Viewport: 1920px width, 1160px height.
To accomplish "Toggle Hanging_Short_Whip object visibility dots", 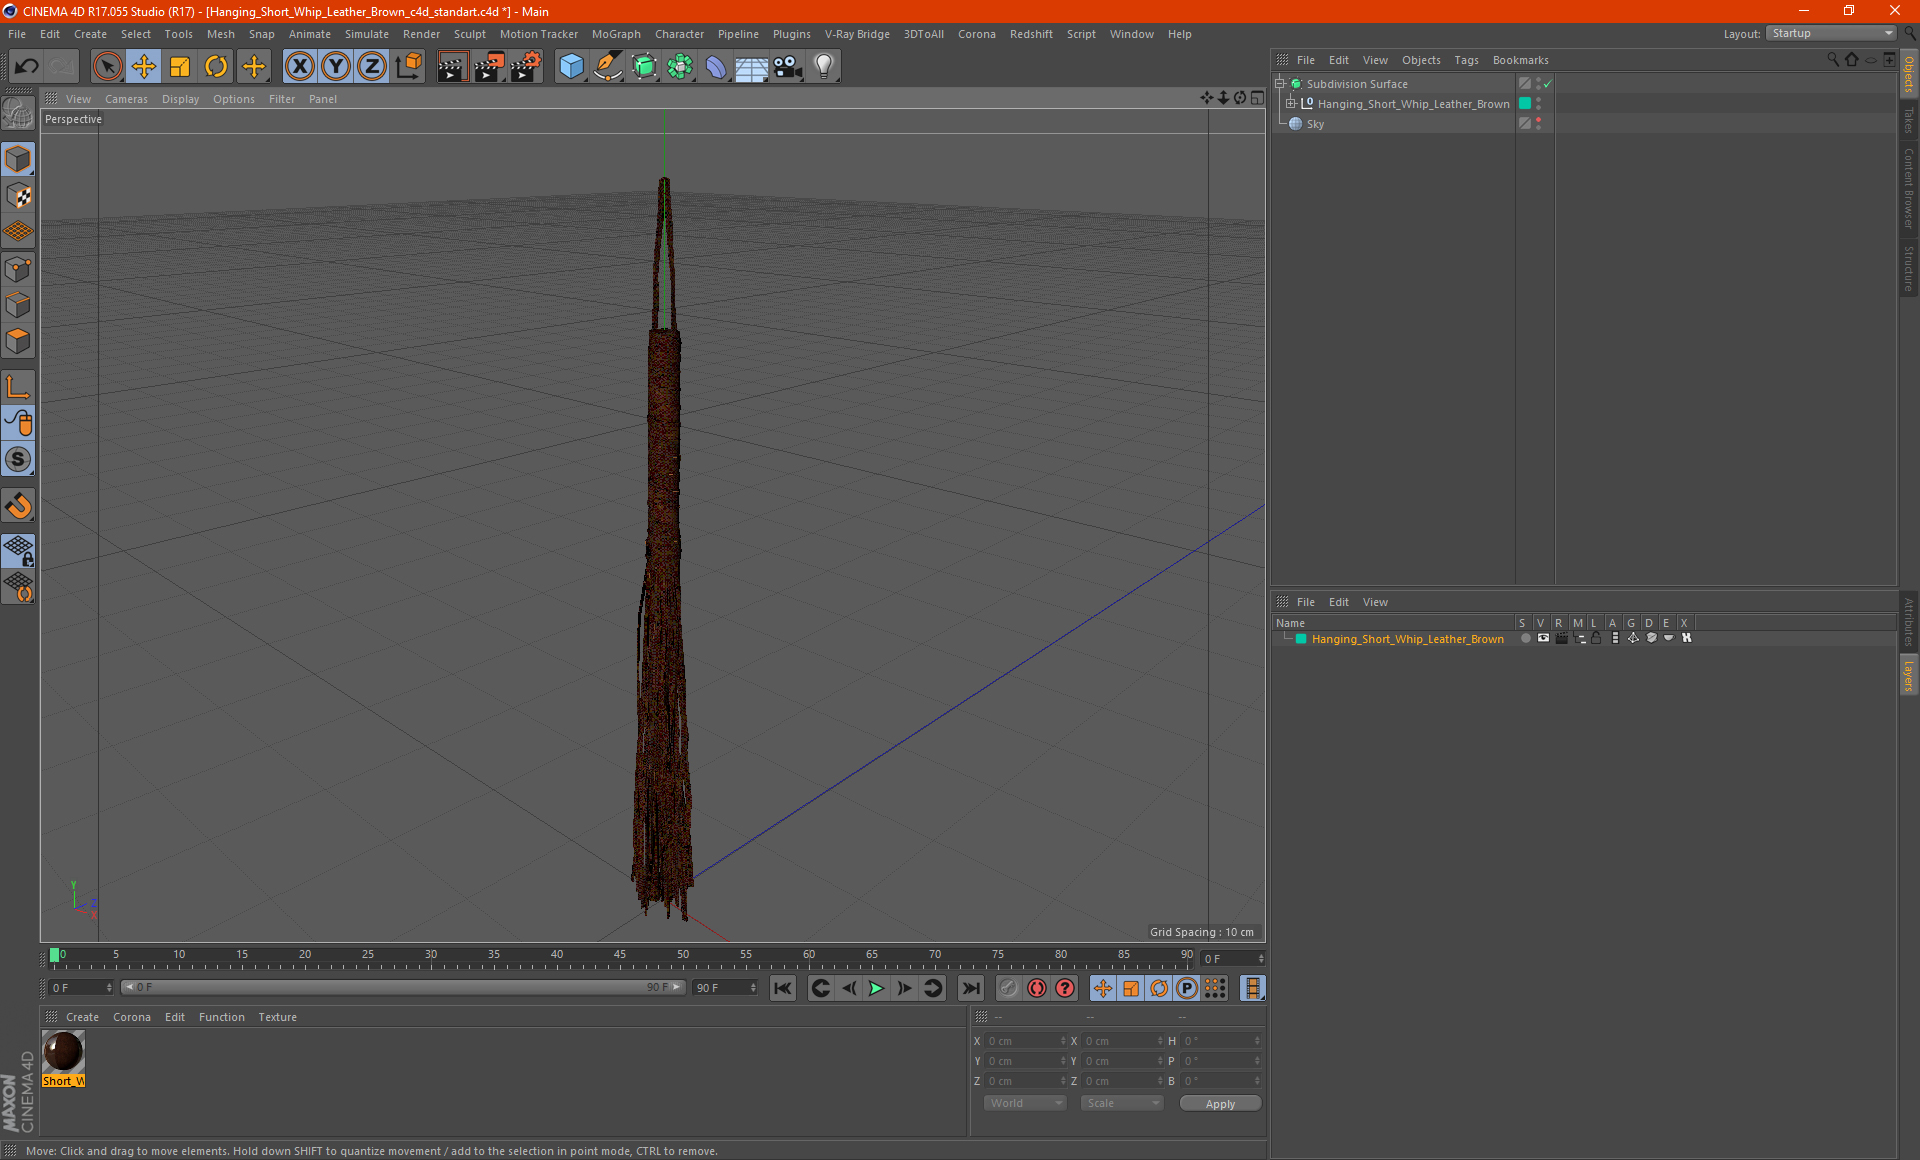I will point(1538,103).
